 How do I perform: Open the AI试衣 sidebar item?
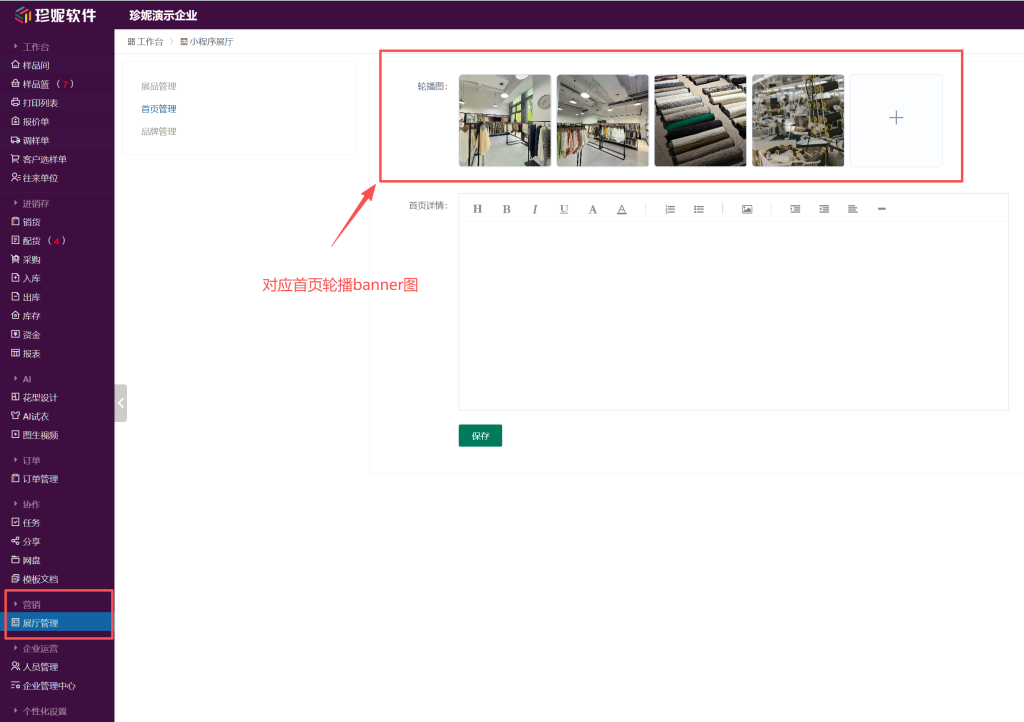(36, 416)
